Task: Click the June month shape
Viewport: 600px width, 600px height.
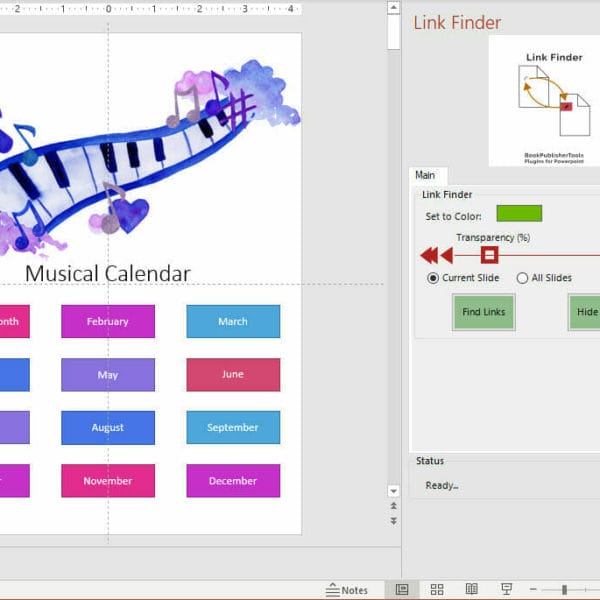Action: (233, 375)
